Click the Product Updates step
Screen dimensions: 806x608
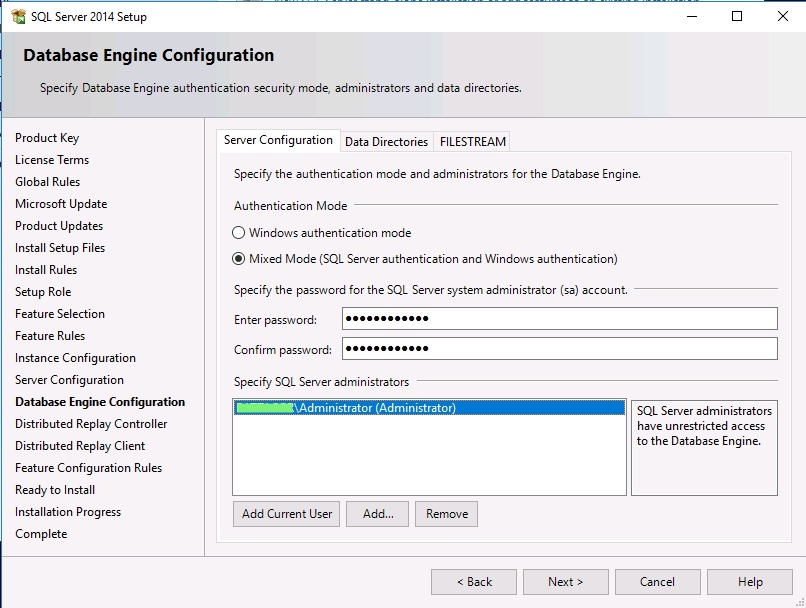59,226
